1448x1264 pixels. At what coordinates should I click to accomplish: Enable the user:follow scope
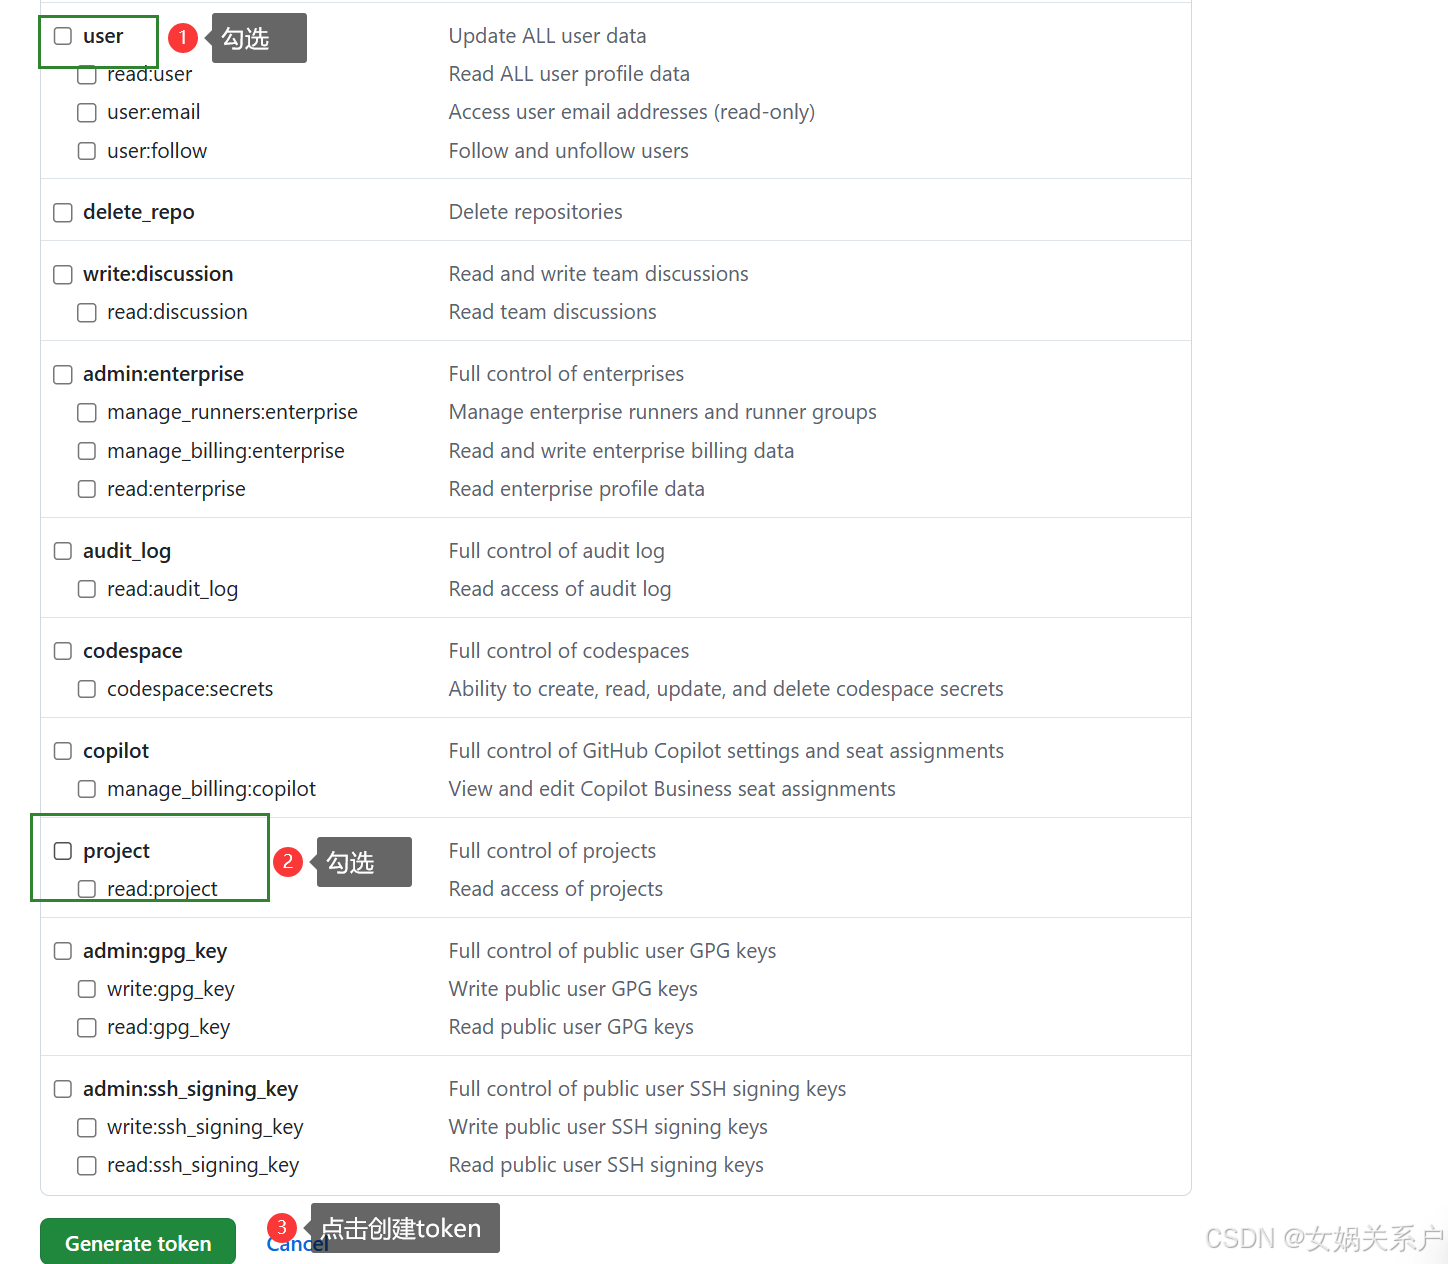click(x=87, y=150)
